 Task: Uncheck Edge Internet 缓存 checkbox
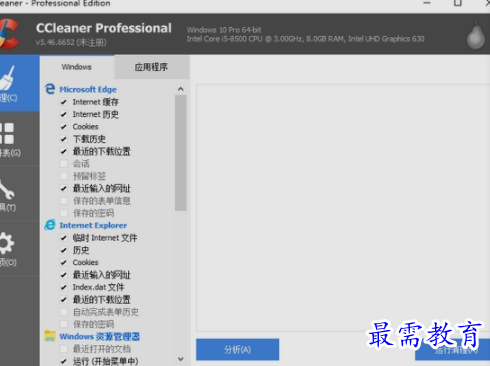pos(64,102)
